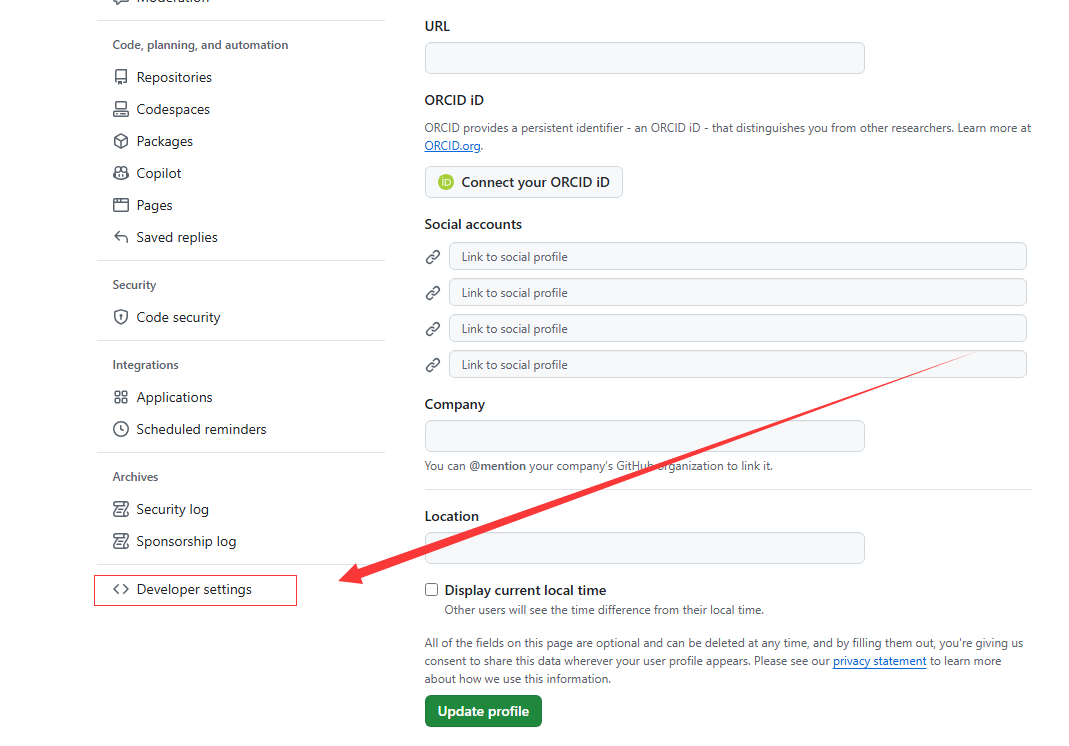Screen dimensions: 1069x746
Task: Click the first social profile link icon
Action: 433,256
